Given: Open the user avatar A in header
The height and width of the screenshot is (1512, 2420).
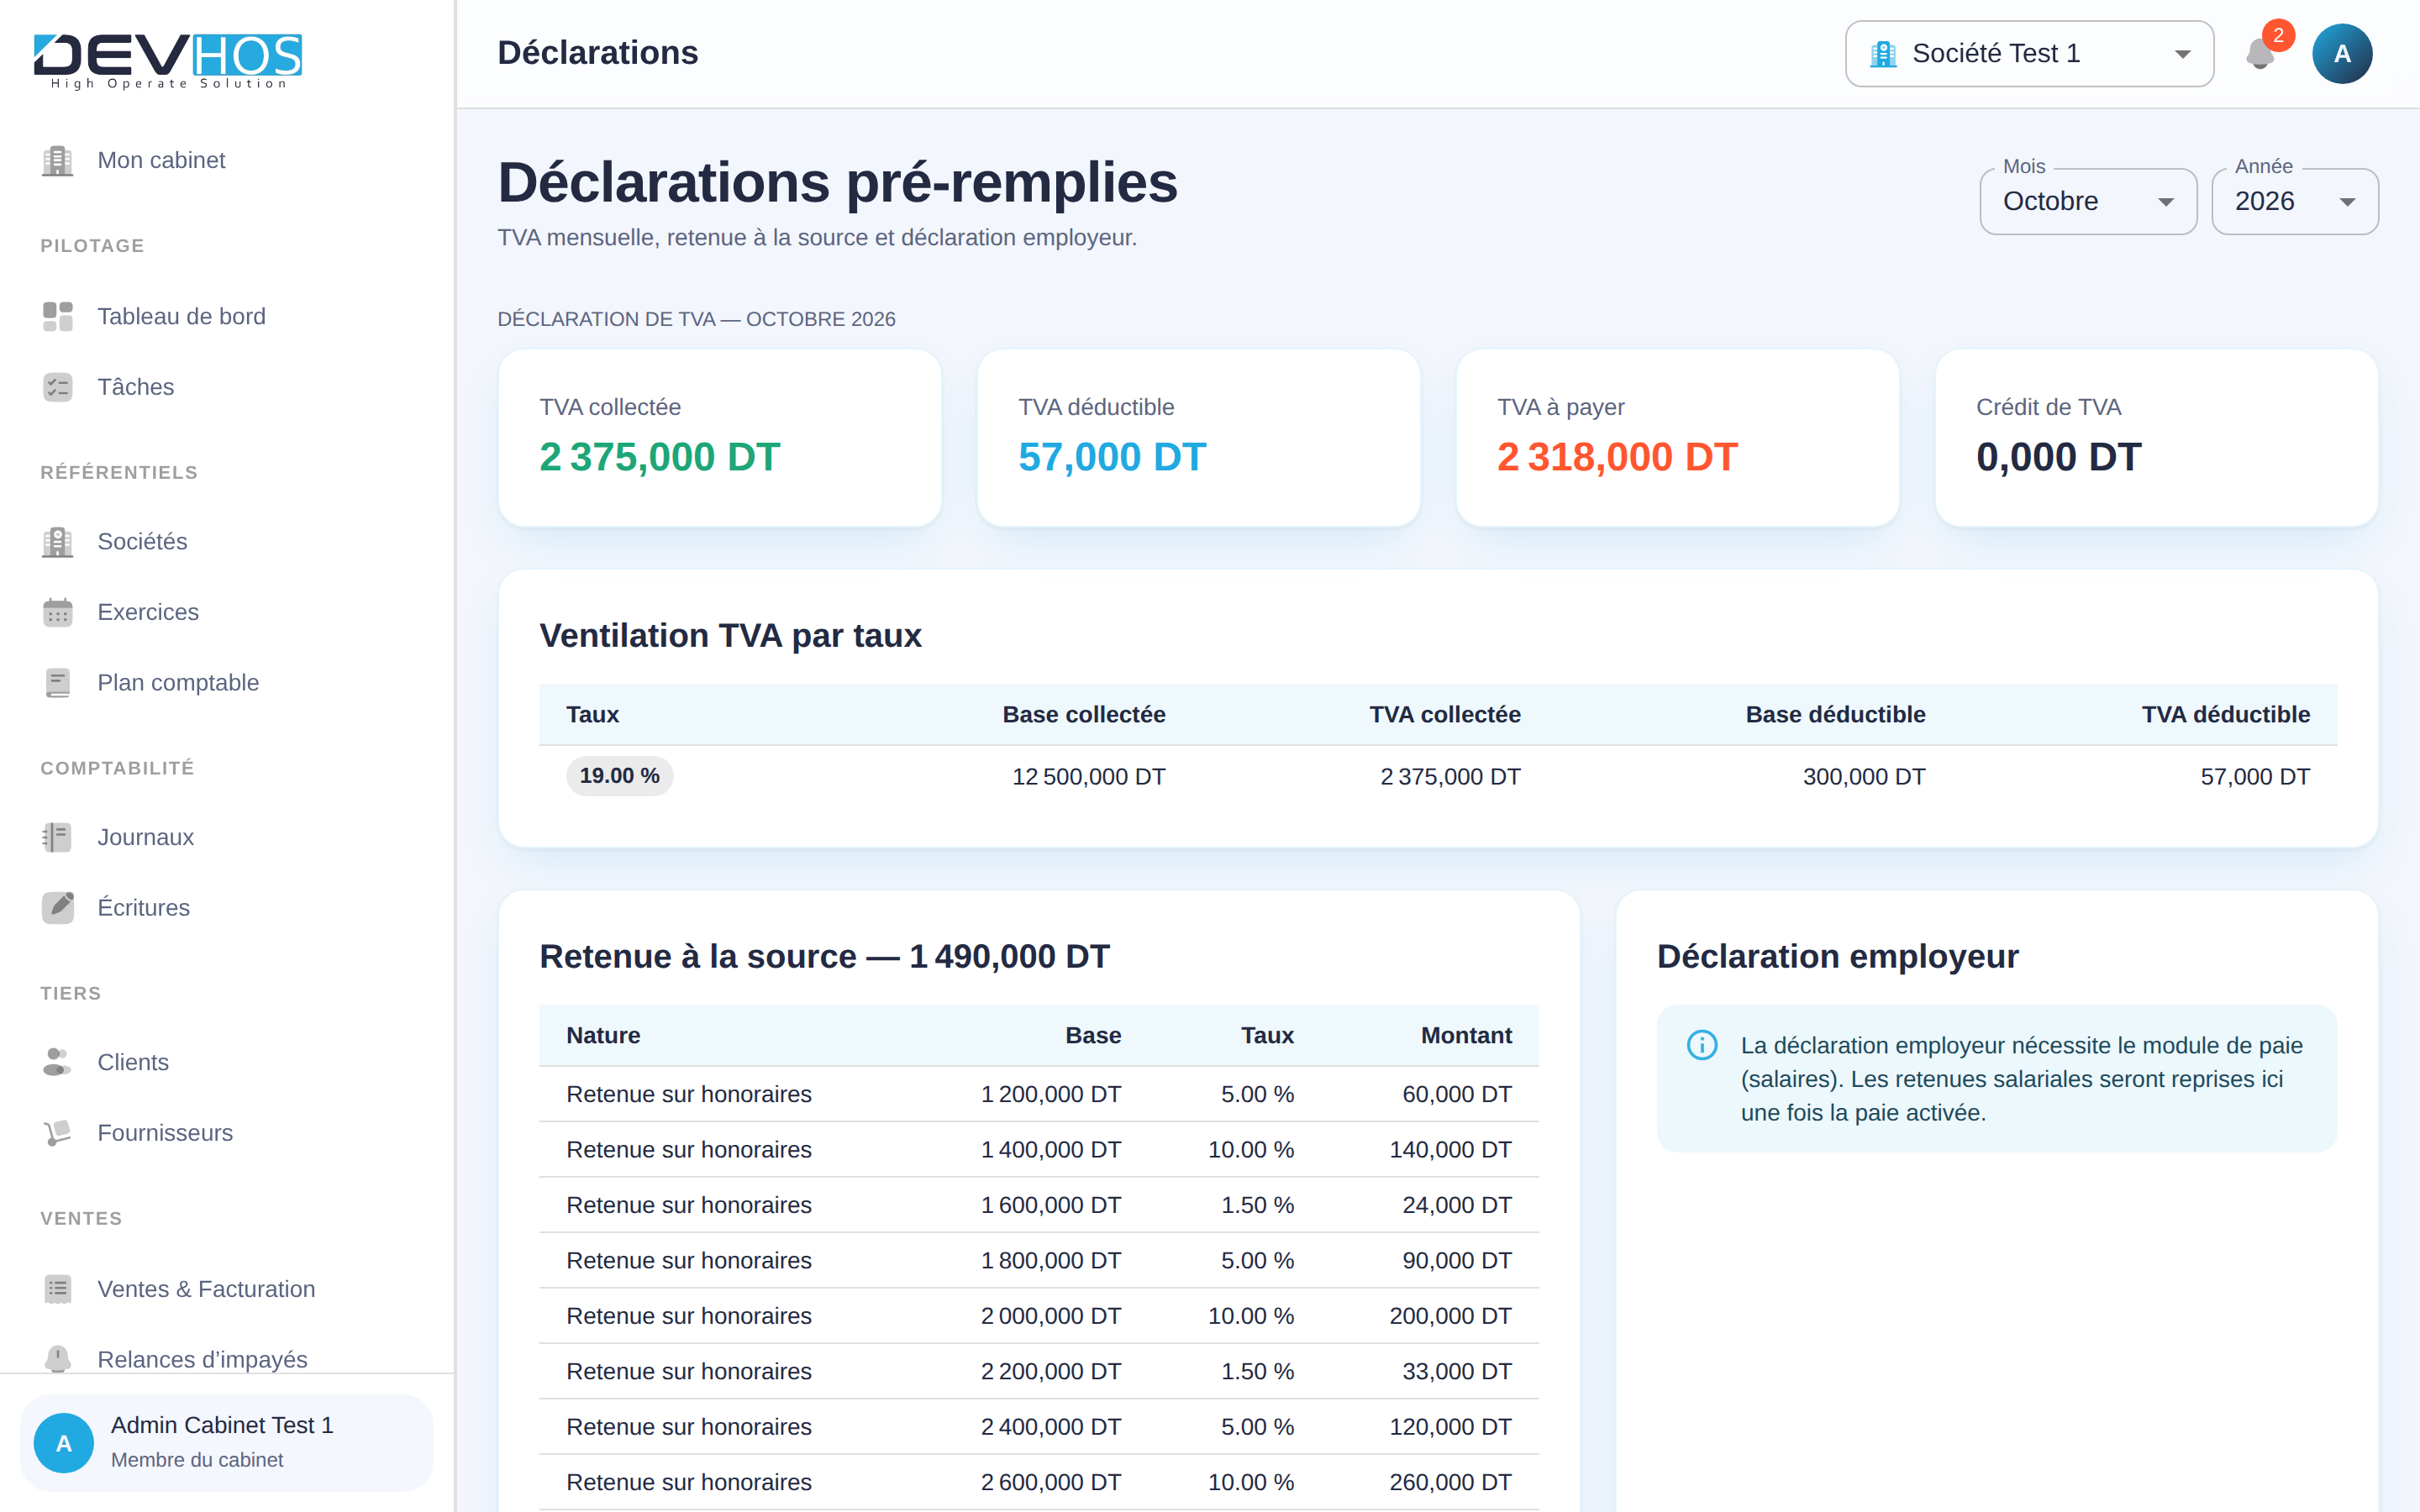Looking at the screenshot, I should (2342, 53).
